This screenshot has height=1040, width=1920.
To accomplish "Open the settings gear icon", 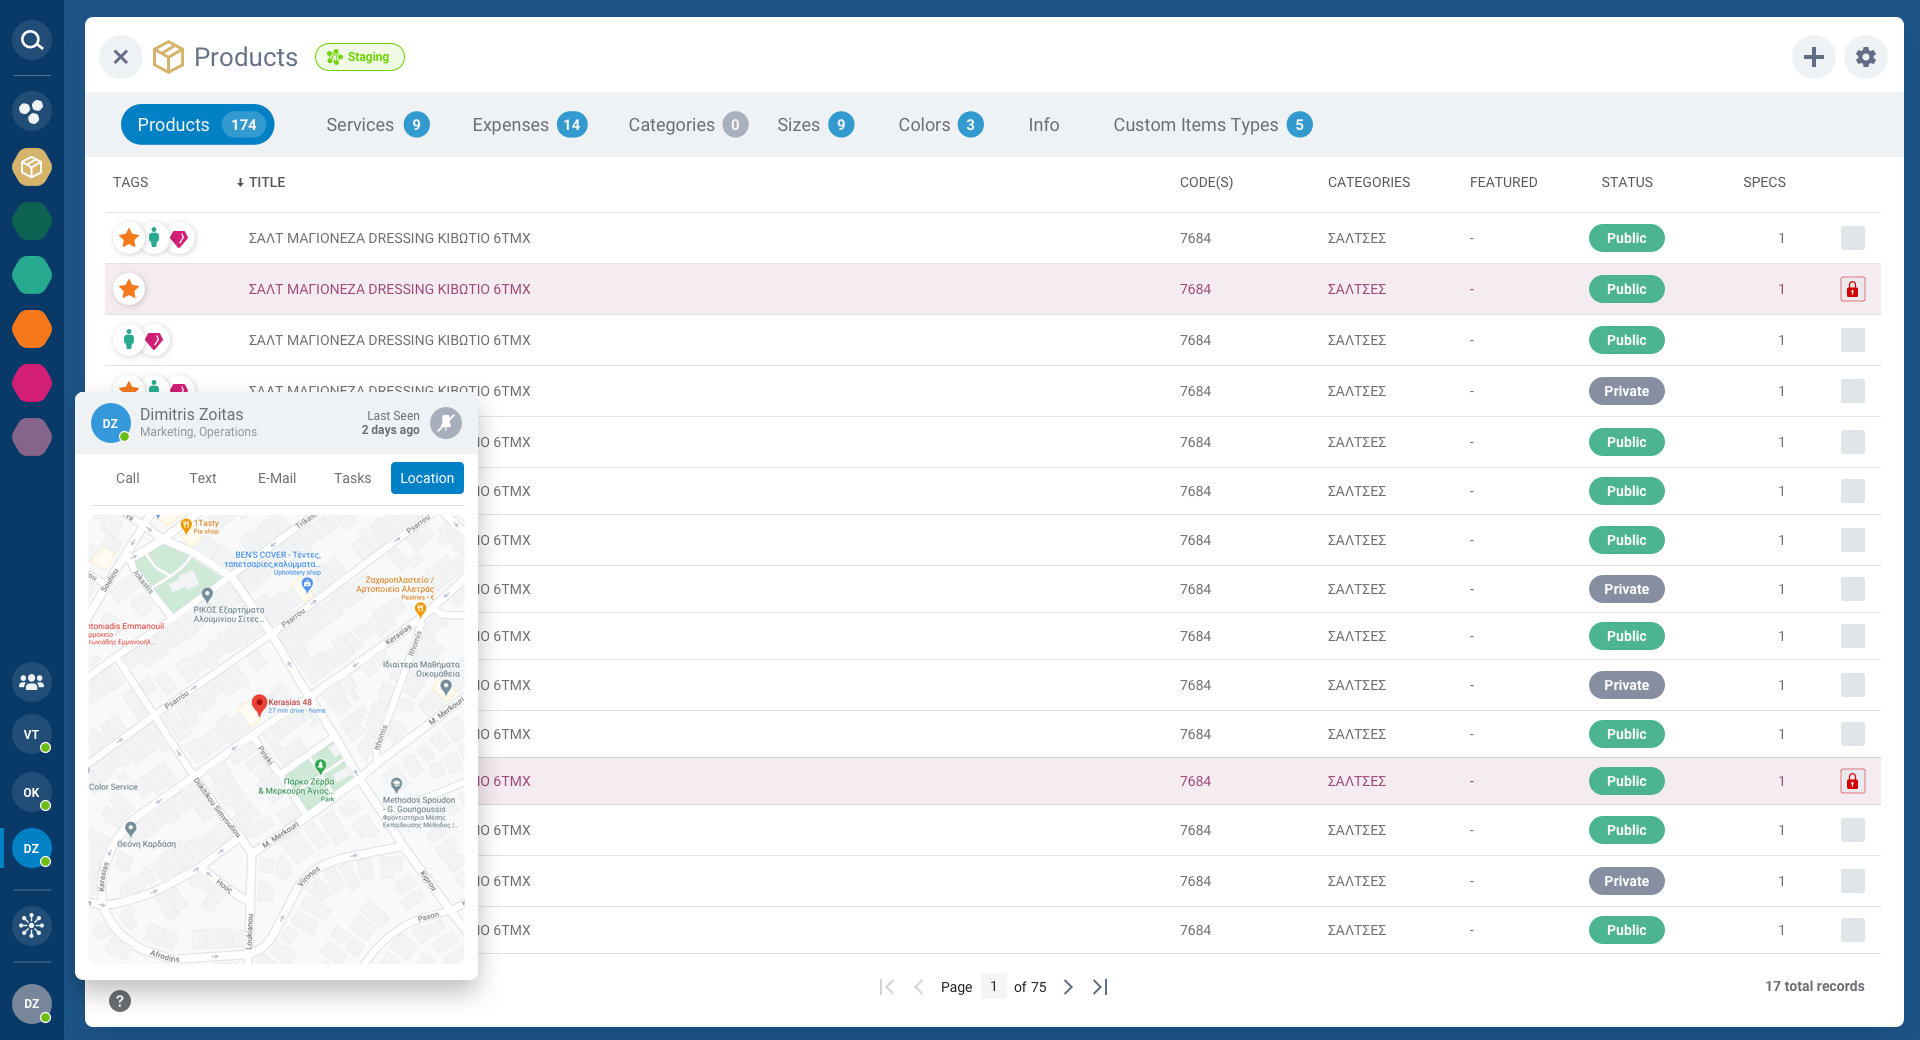I will pyautogui.click(x=1865, y=57).
